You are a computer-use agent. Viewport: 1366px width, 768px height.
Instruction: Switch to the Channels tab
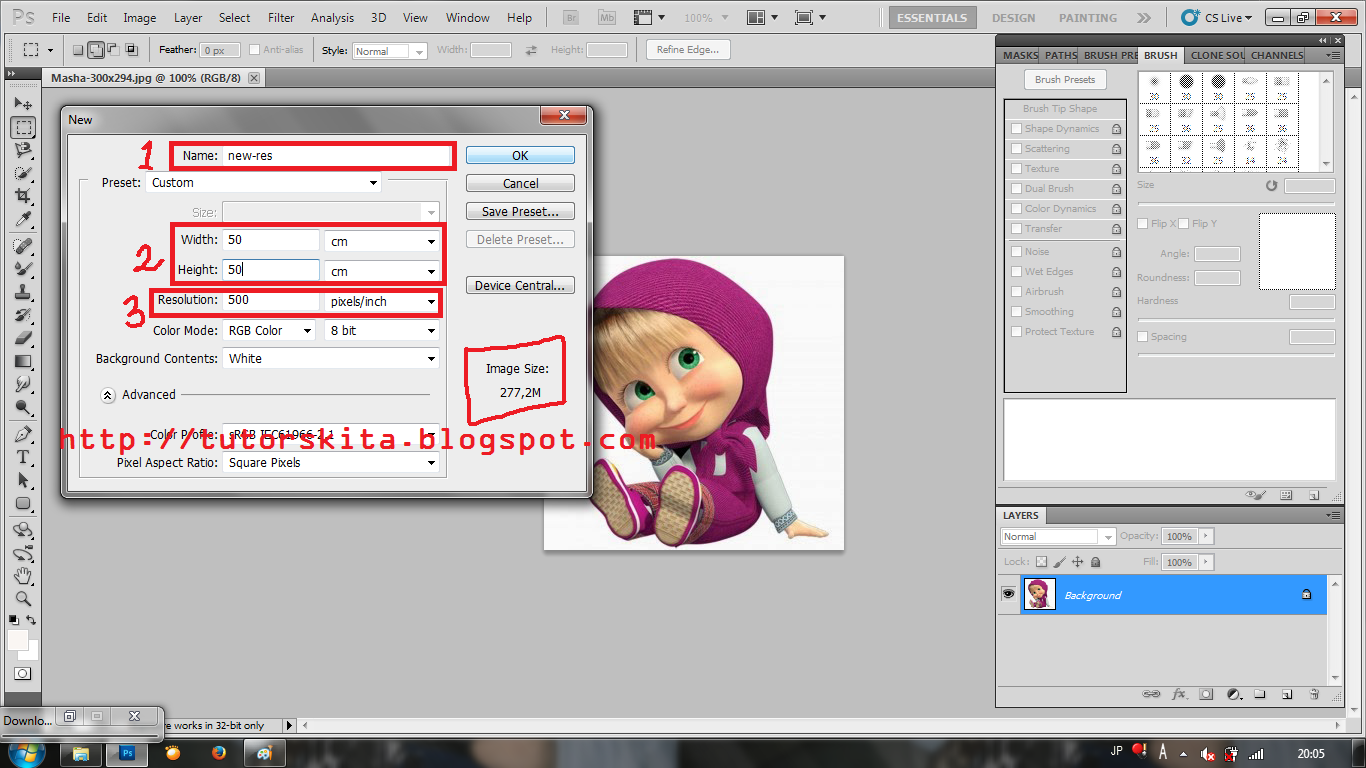[x=1277, y=55]
